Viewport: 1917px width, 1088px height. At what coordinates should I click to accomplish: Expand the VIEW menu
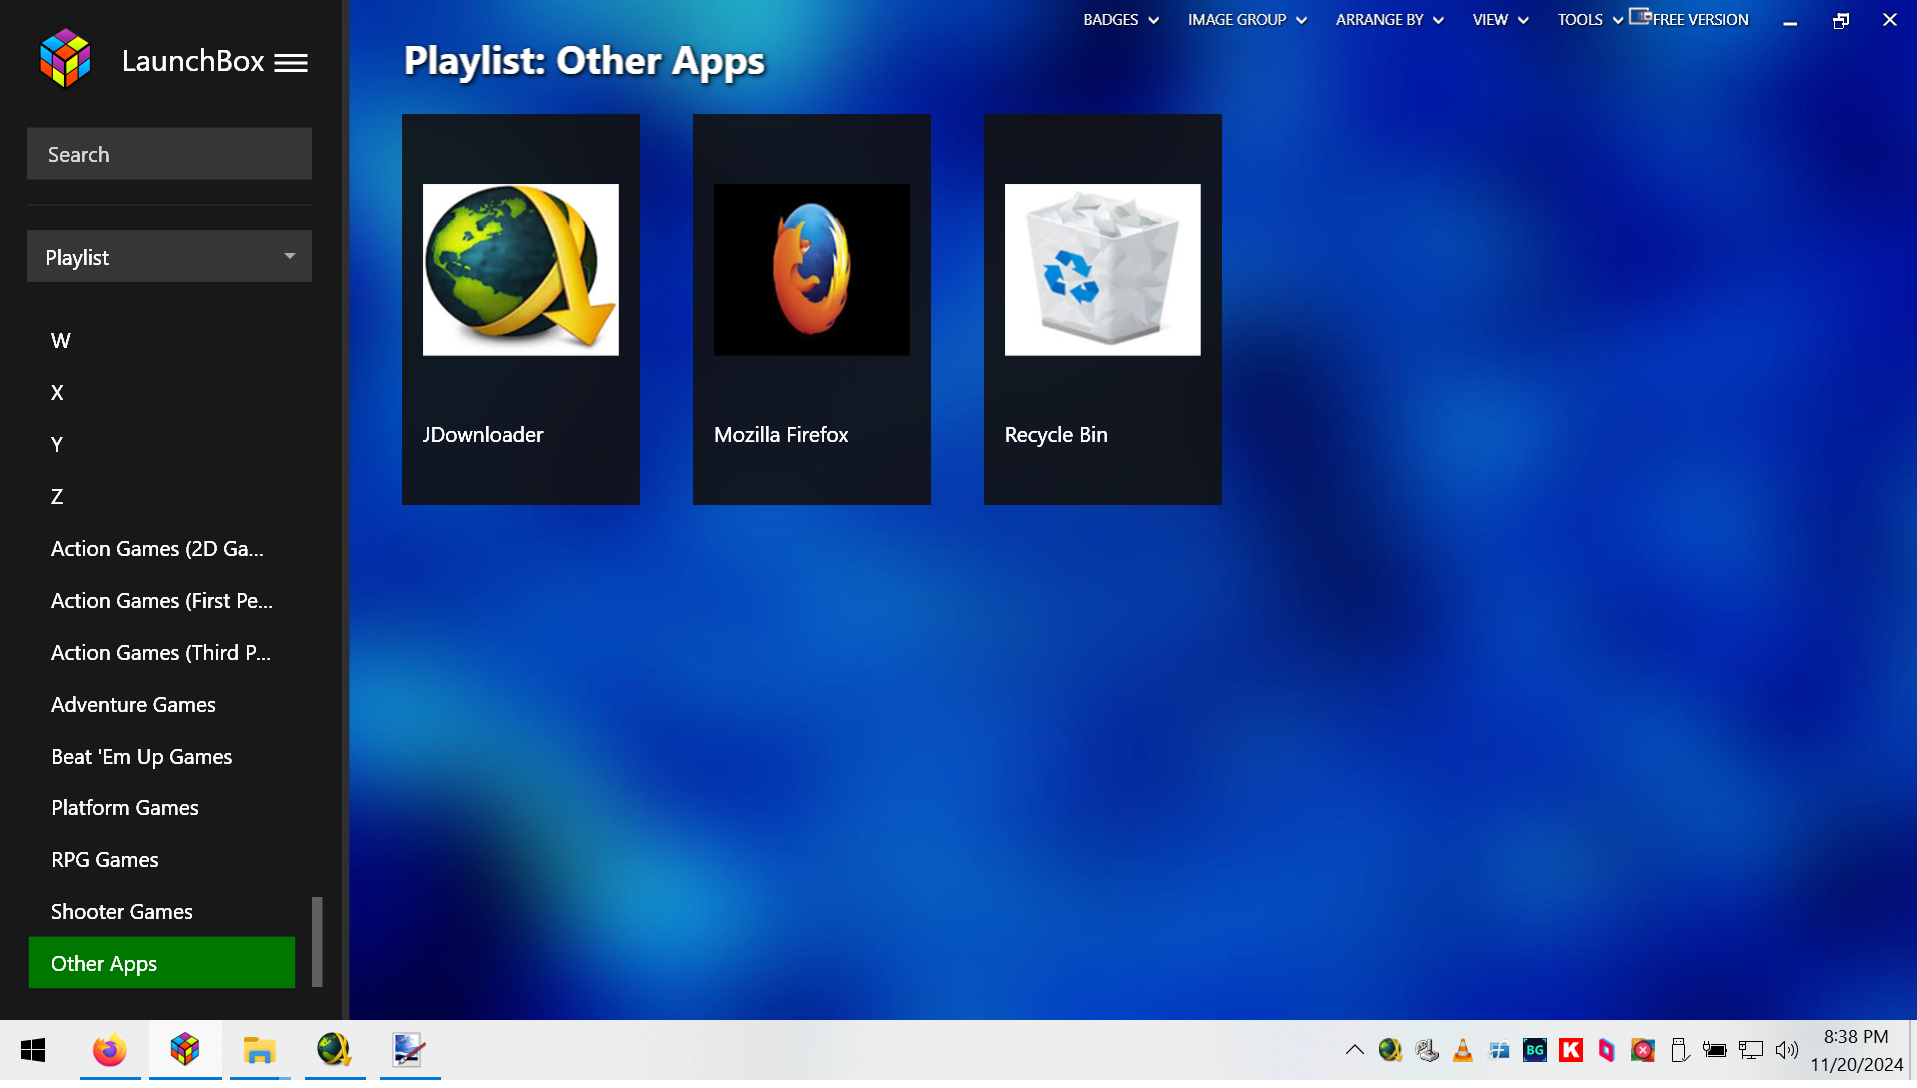coord(1500,20)
